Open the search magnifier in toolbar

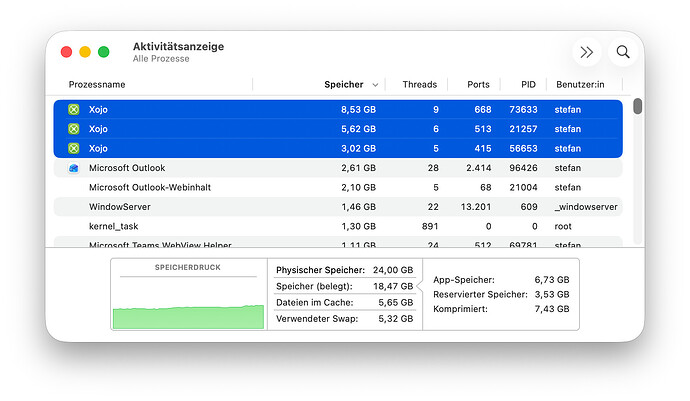coord(623,52)
